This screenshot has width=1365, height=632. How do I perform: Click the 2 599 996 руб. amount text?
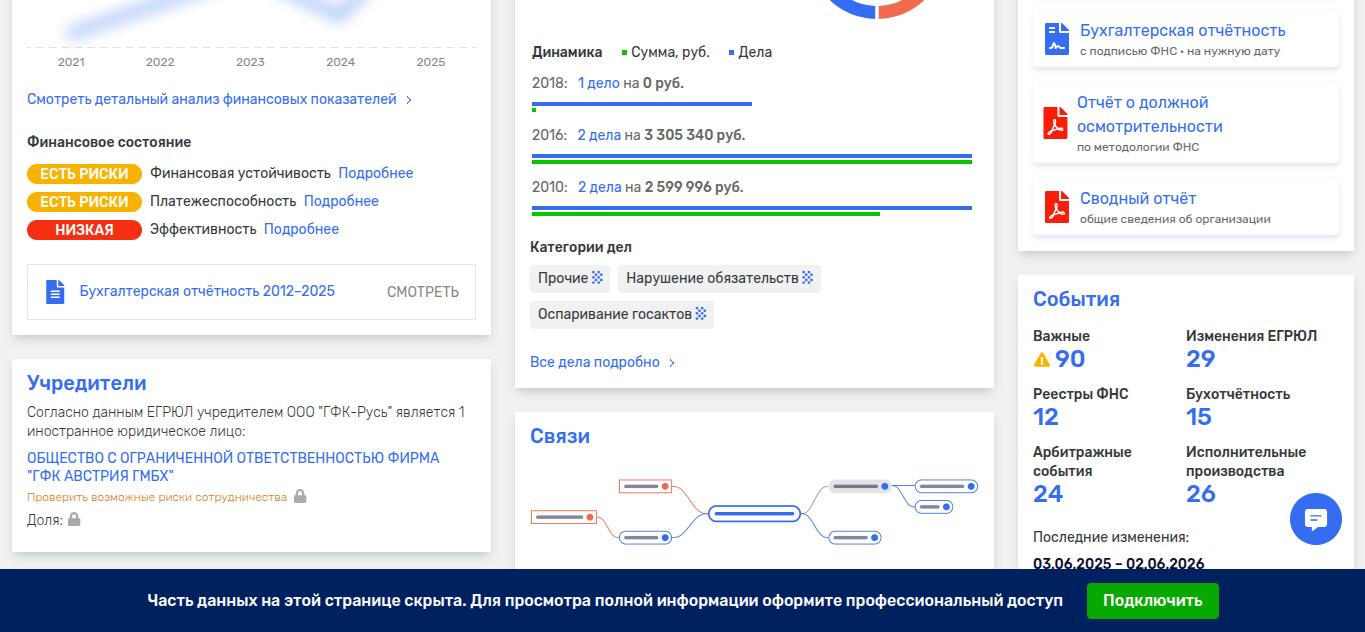694,187
